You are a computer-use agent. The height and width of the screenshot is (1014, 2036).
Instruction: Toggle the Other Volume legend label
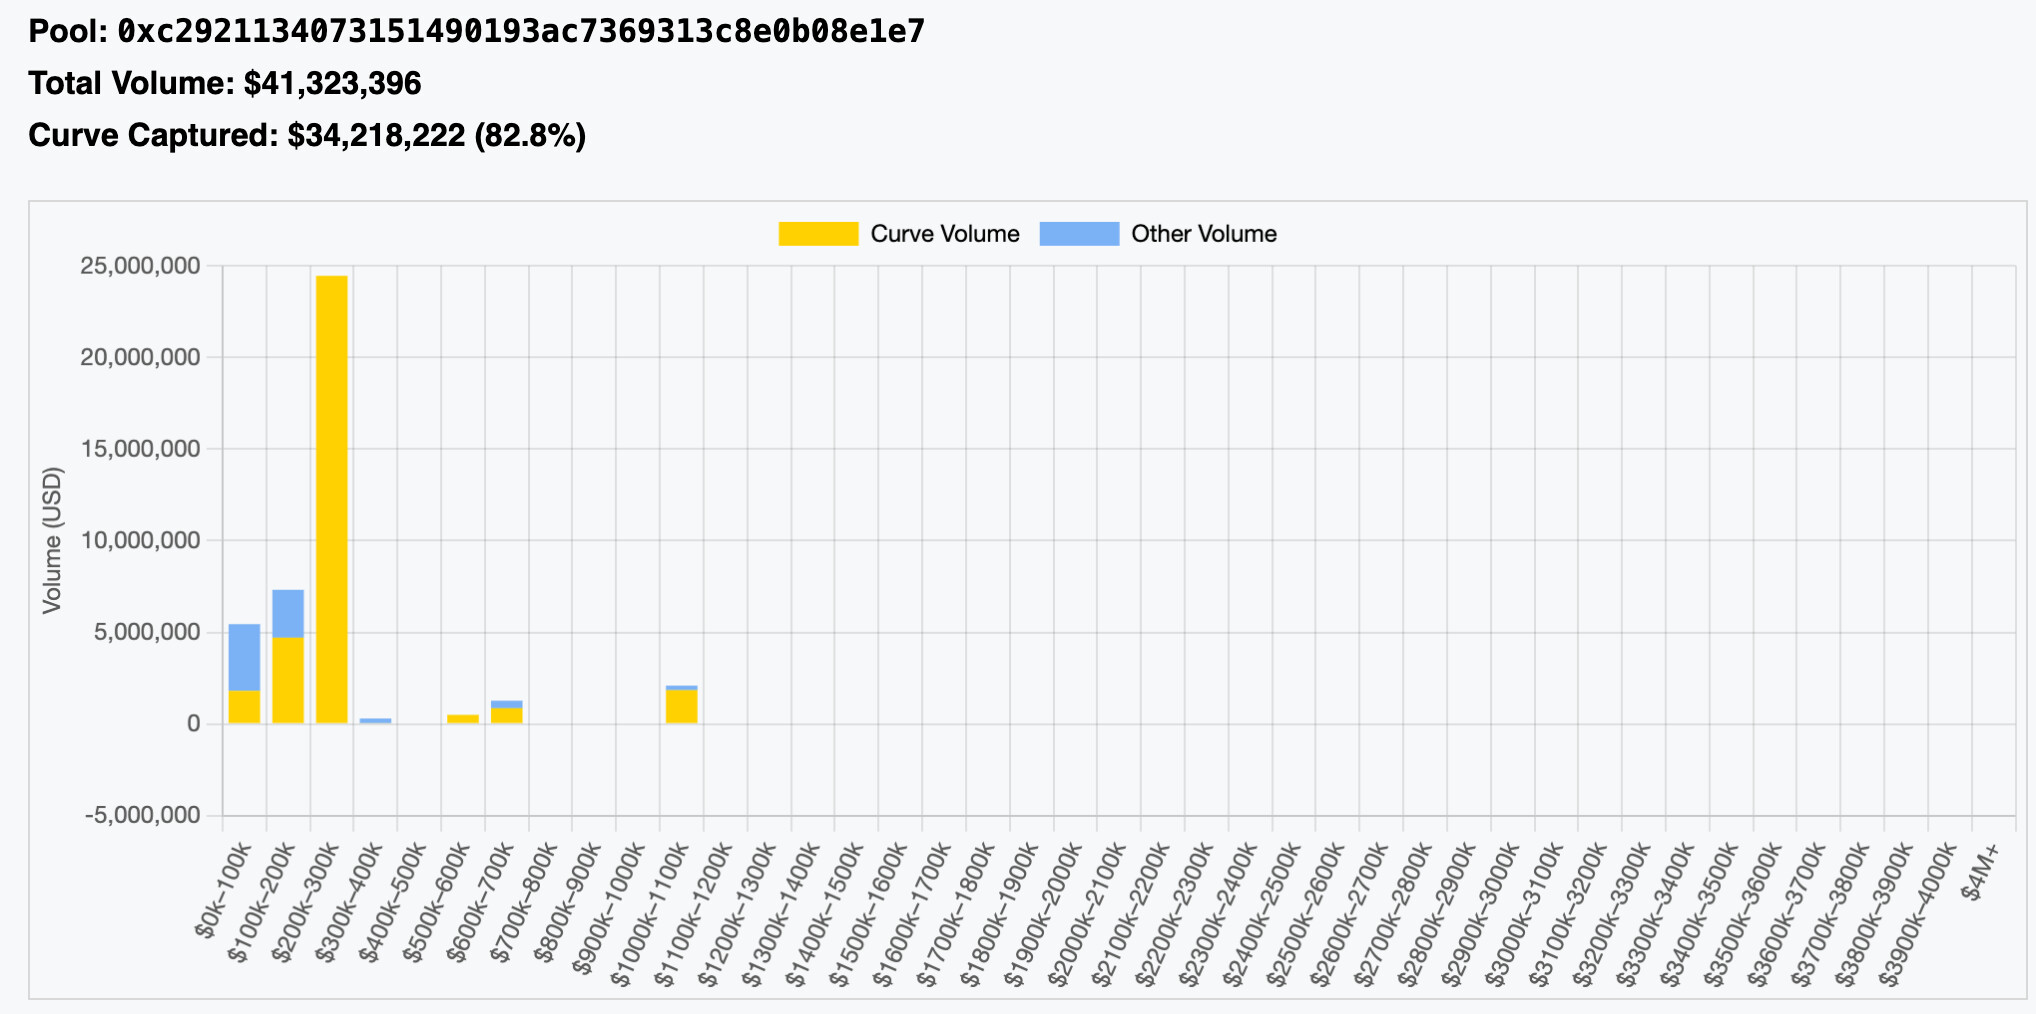point(1203,234)
